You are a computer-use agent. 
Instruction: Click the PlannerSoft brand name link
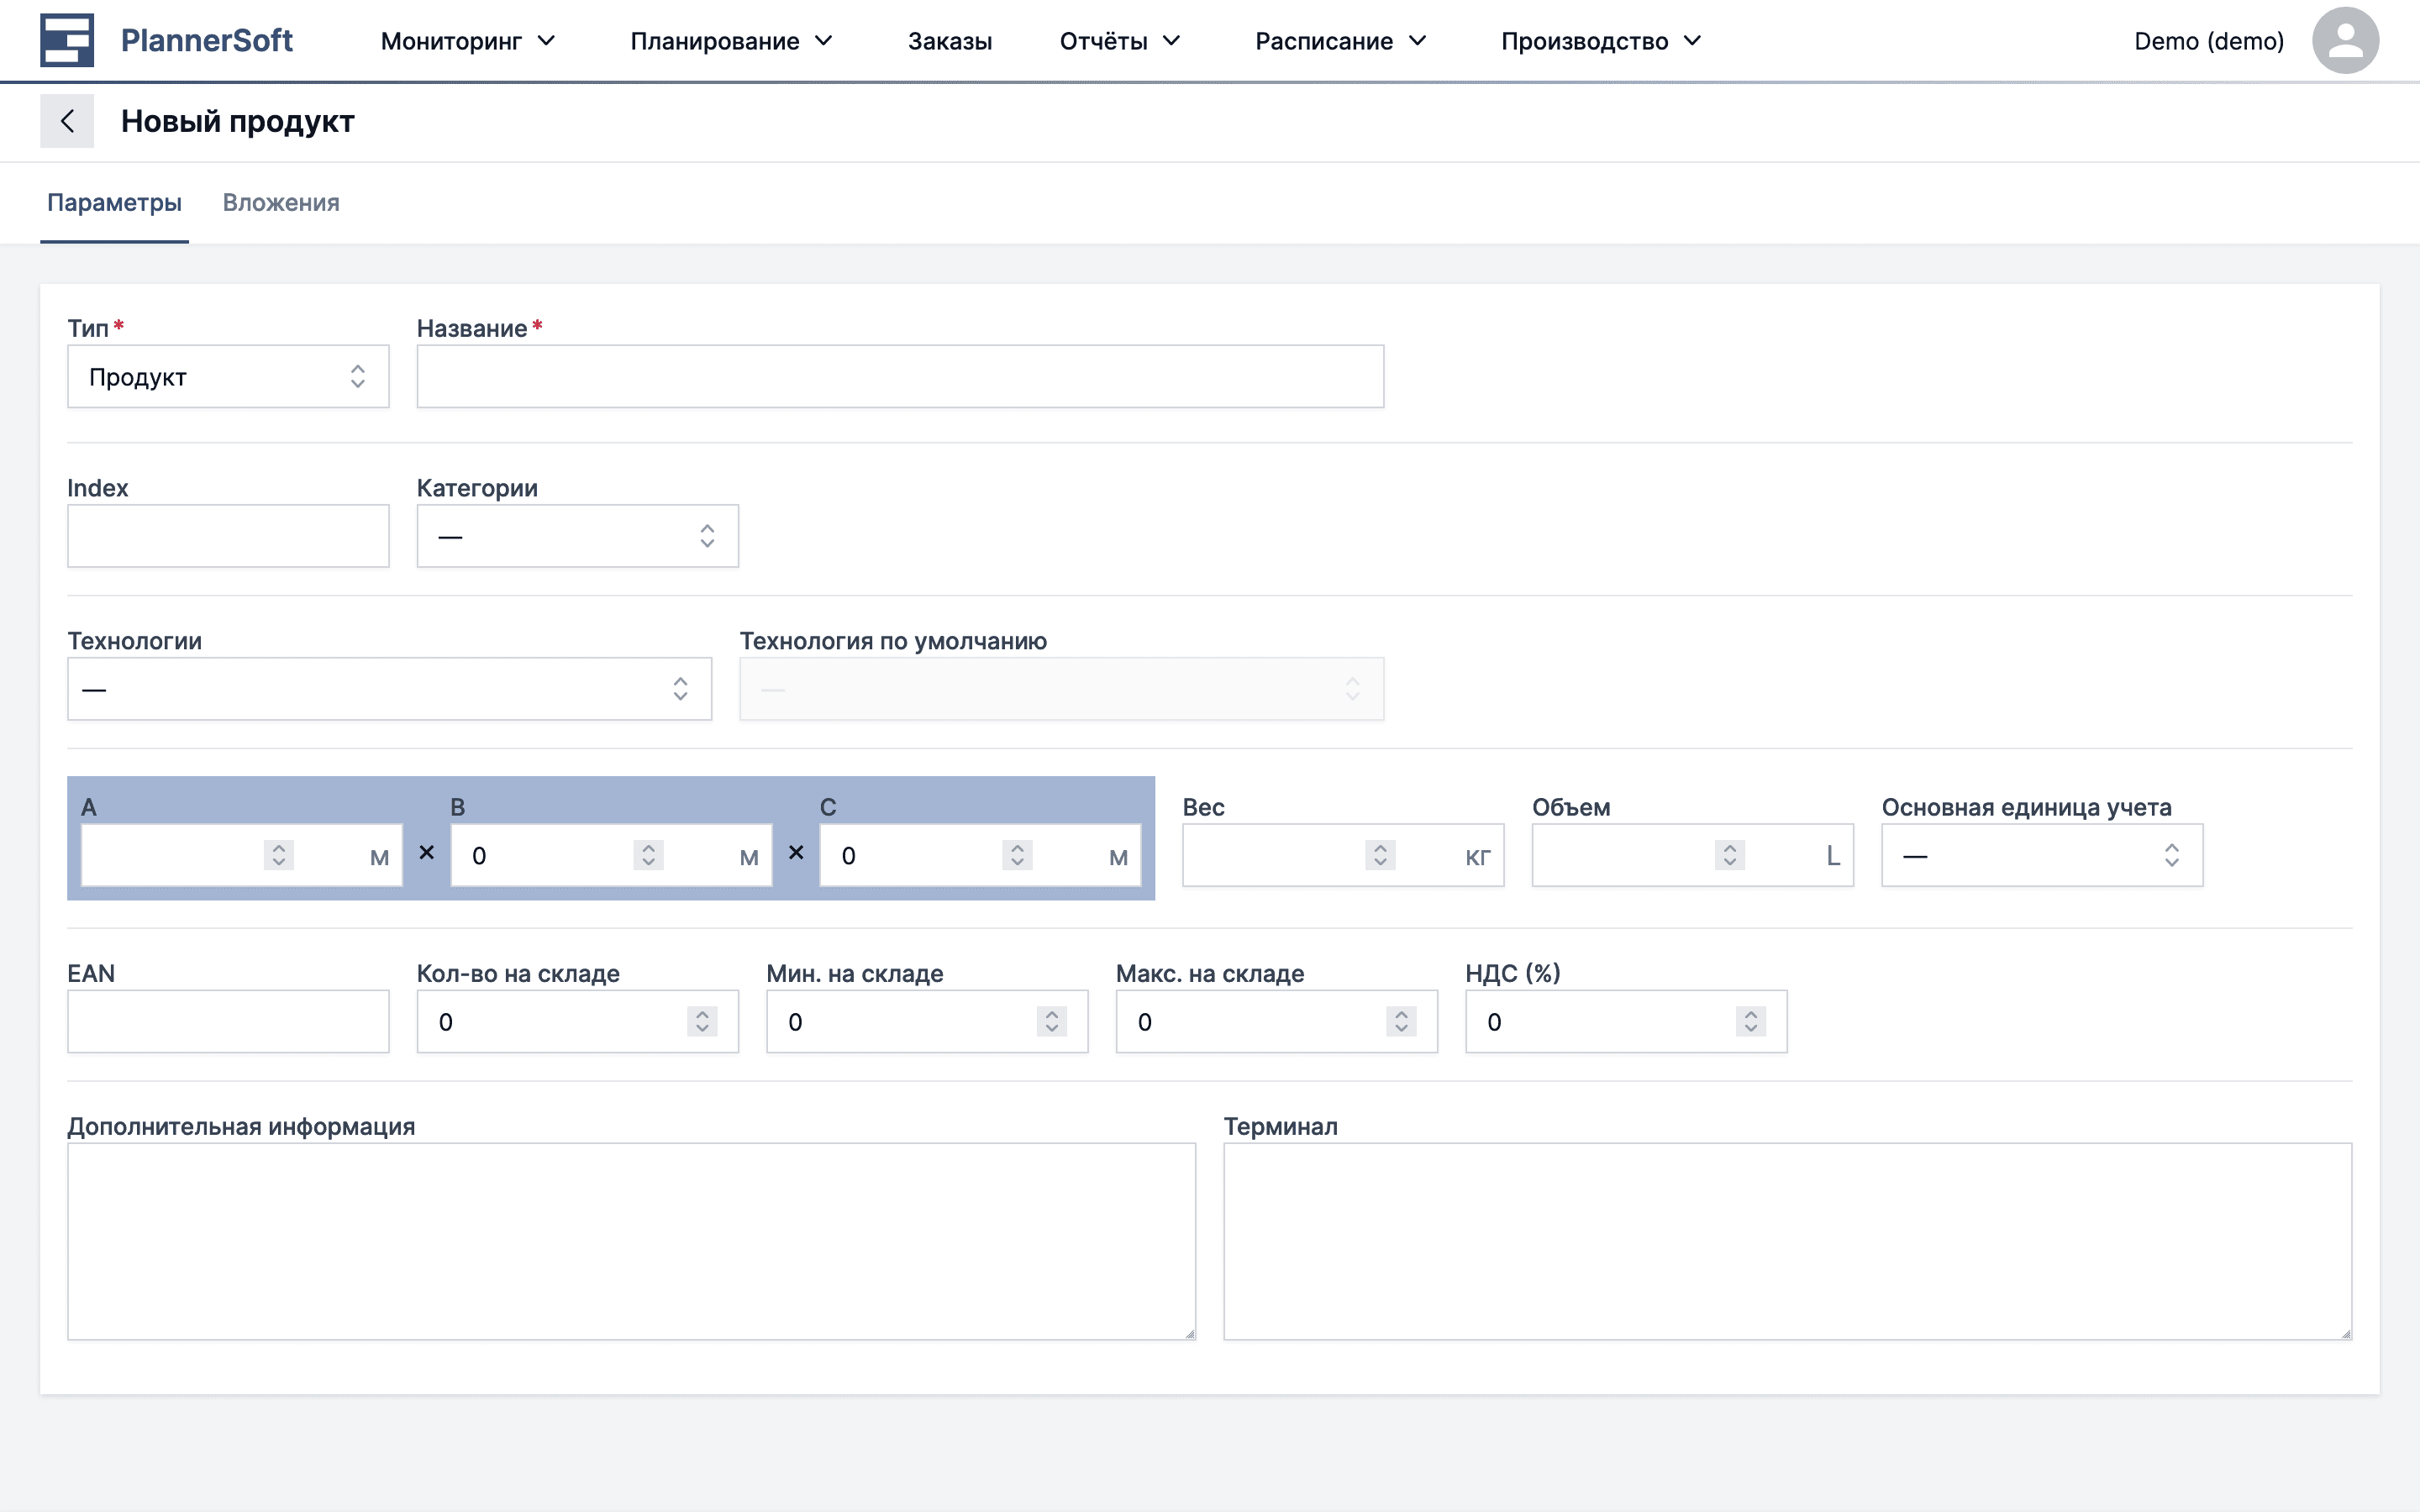pyautogui.click(x=206, y=41)
